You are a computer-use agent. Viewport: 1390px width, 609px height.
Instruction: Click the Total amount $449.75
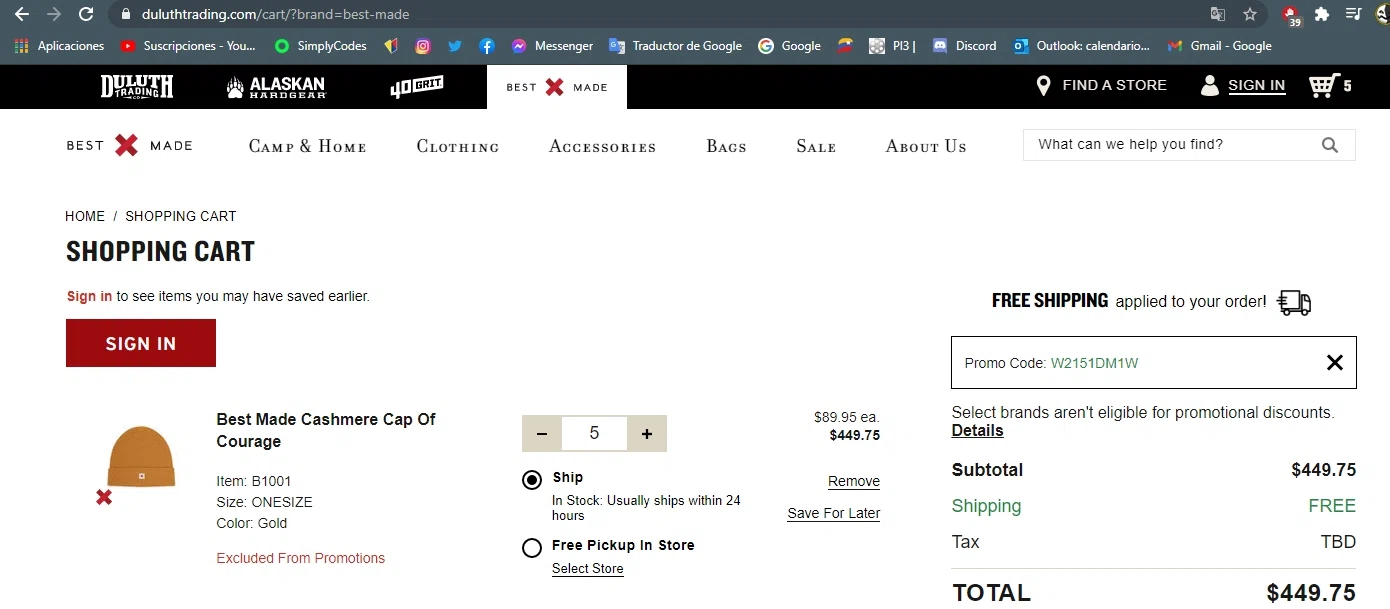(1311, 592)
